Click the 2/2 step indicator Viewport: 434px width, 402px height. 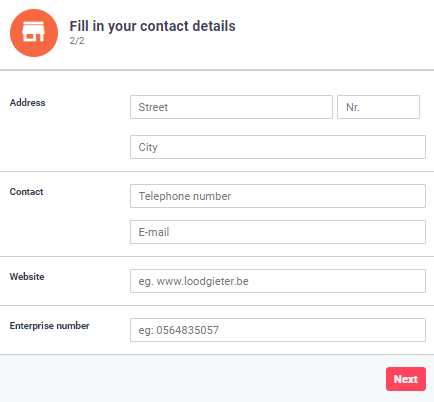[x=77, y=41]
